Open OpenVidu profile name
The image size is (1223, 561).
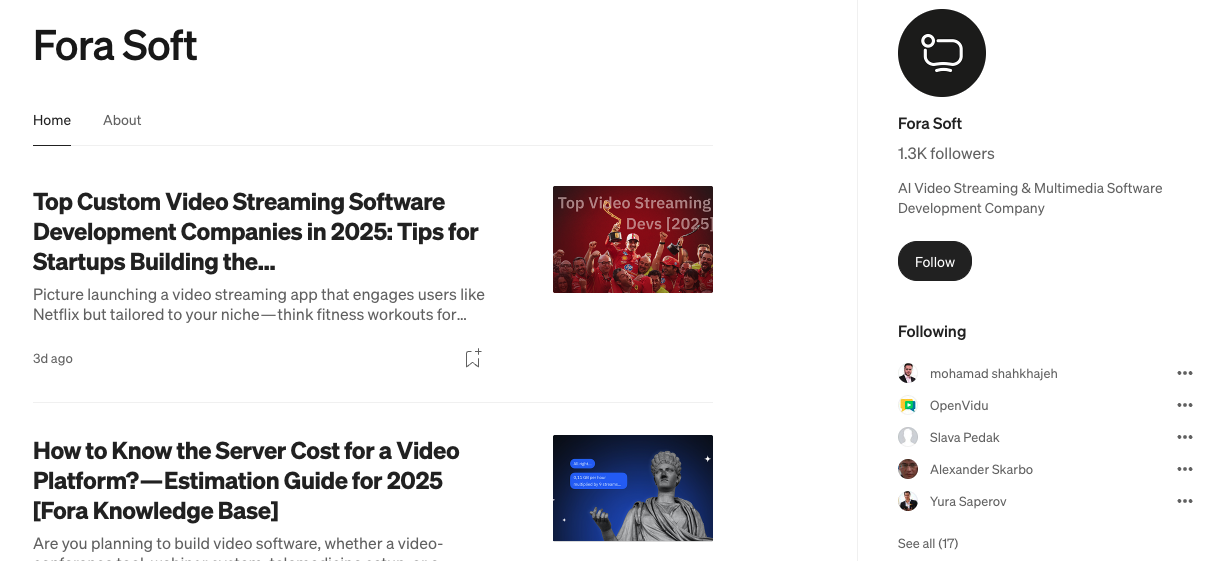pos(959,405)
